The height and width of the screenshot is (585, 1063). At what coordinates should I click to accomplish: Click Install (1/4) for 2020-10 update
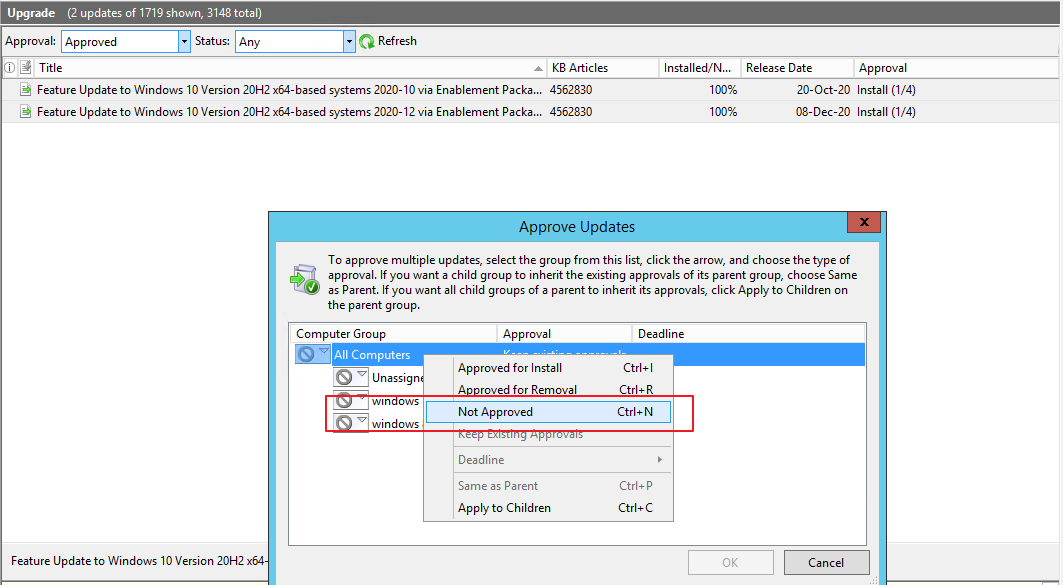pyautogui.click(x=886, y=89)
